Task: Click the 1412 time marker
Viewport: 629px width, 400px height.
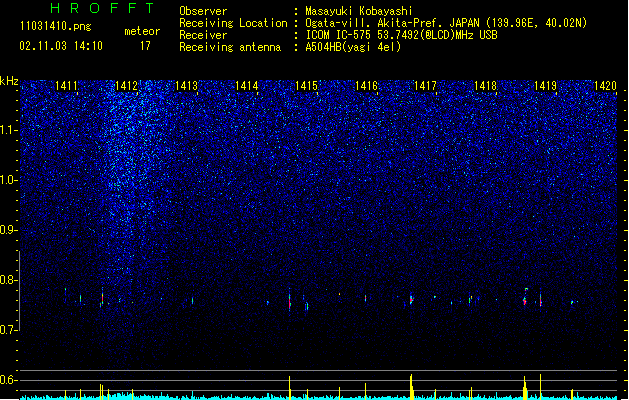Action: (x=126, y=86)
